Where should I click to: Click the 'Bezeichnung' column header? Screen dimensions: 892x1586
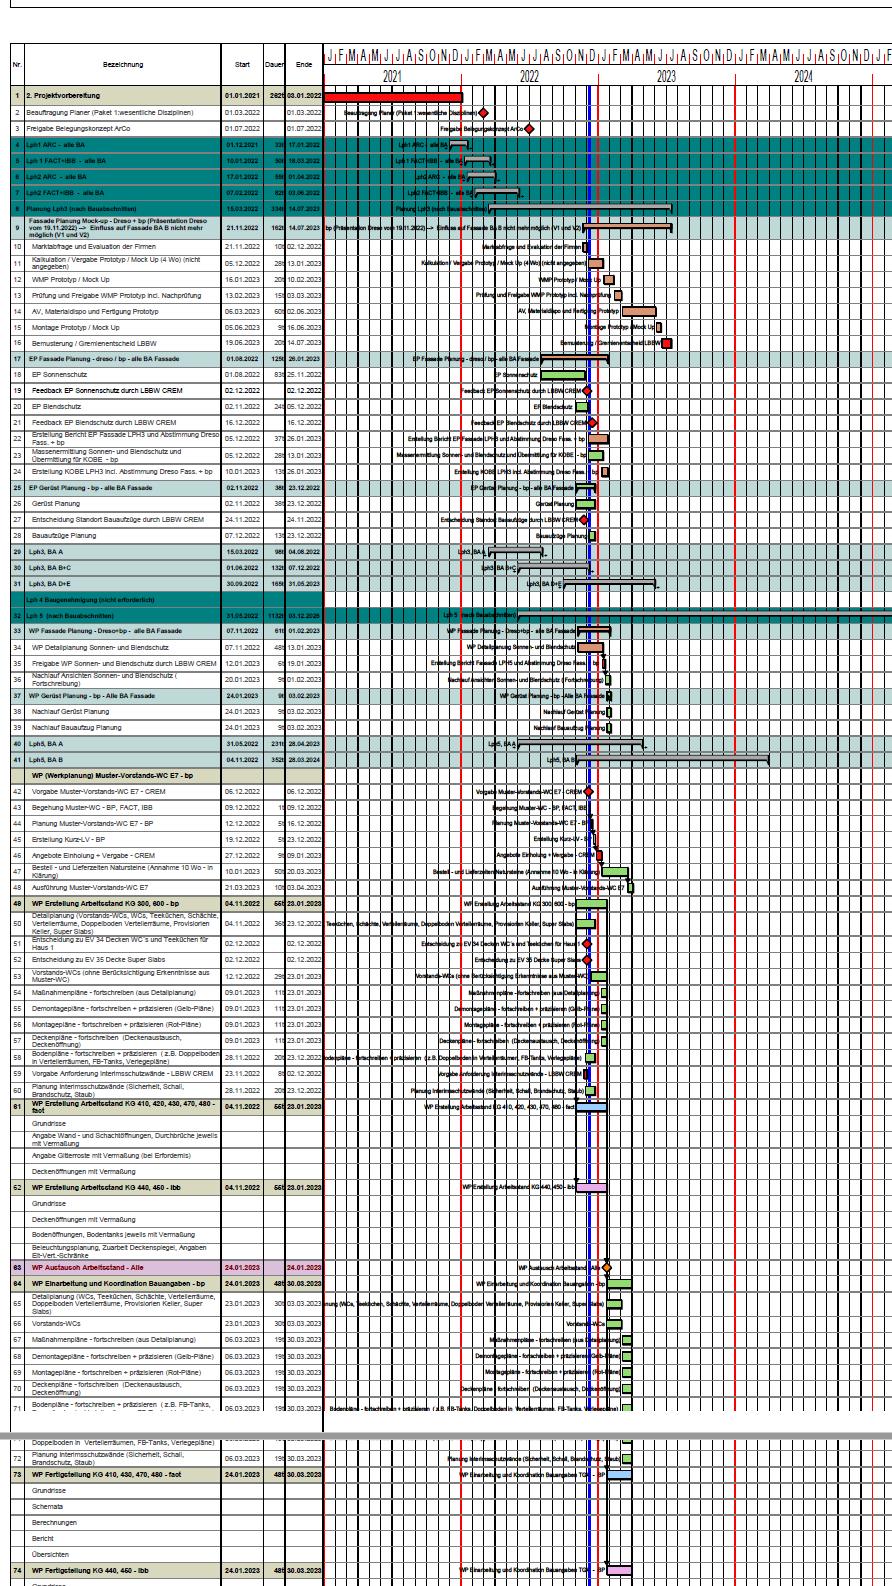121,65
